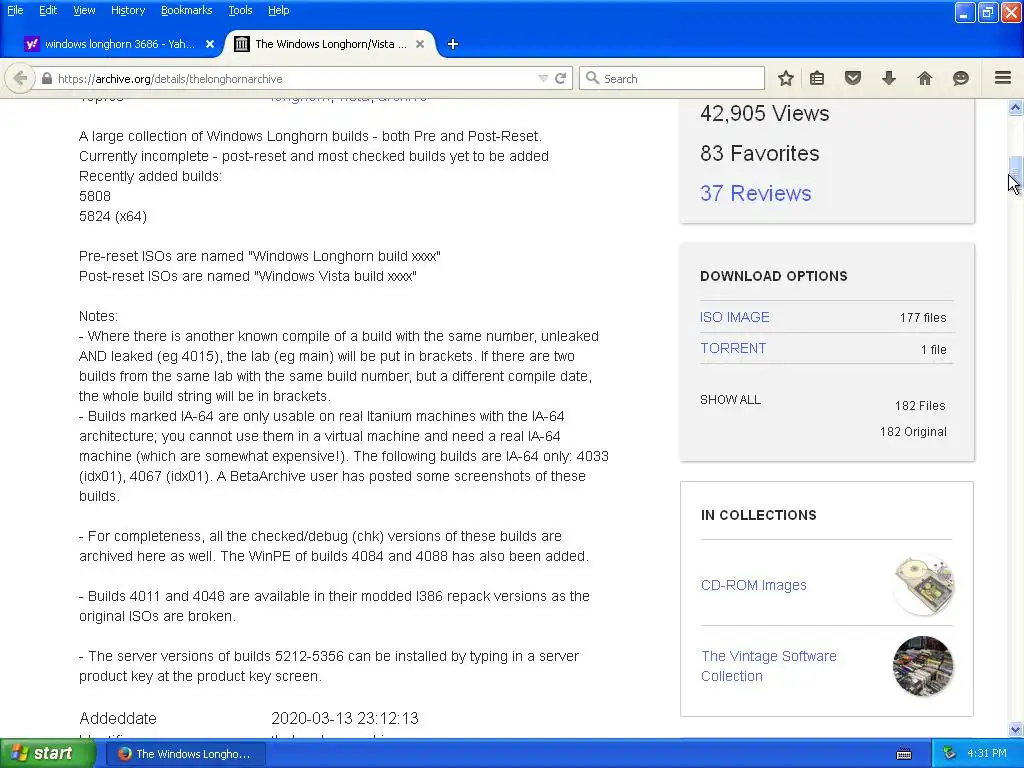Click the Addeddate label

pyautogui.click(x=118, y=718)
